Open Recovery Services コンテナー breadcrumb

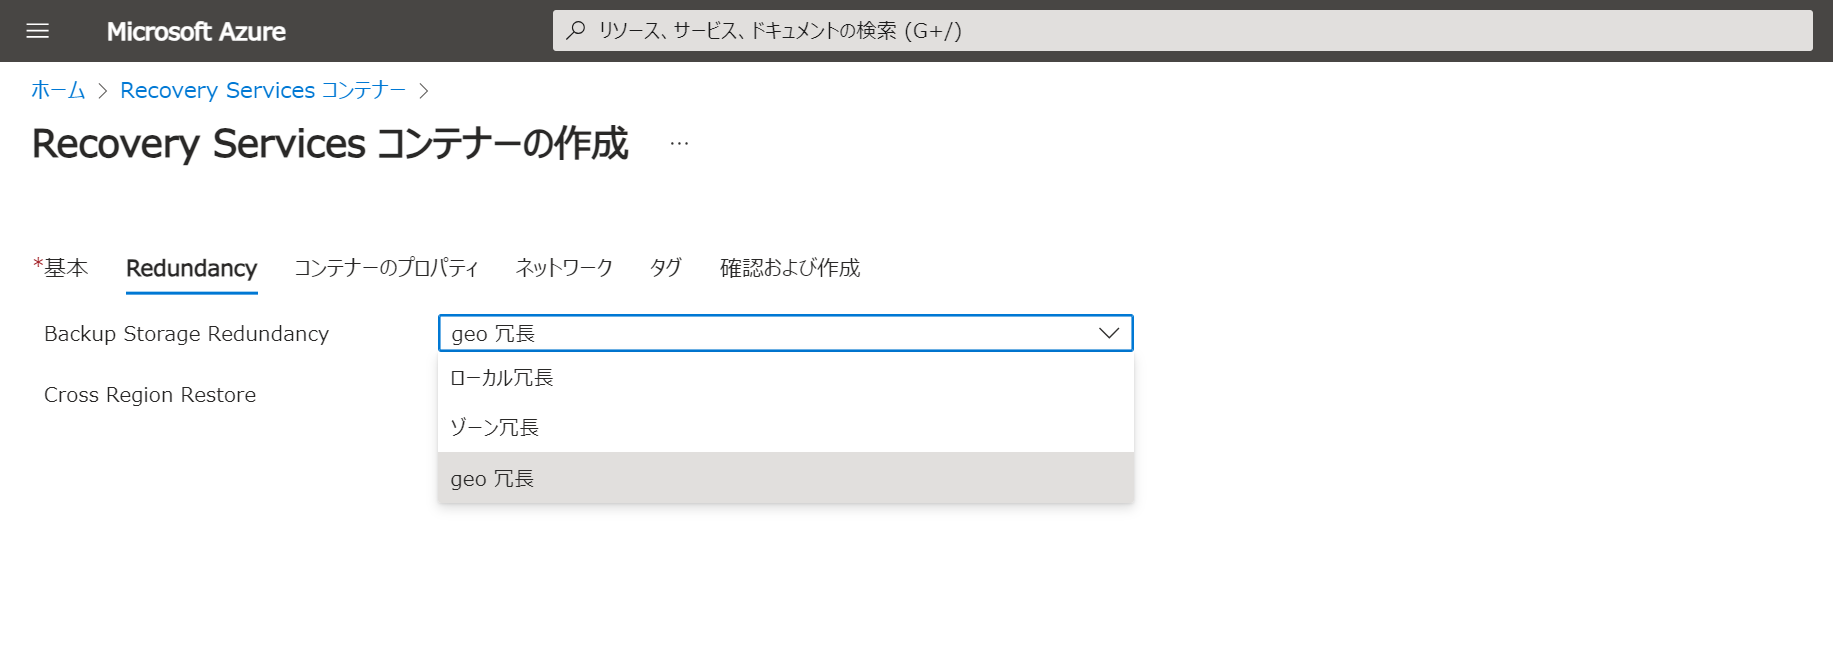click(263, 90)
